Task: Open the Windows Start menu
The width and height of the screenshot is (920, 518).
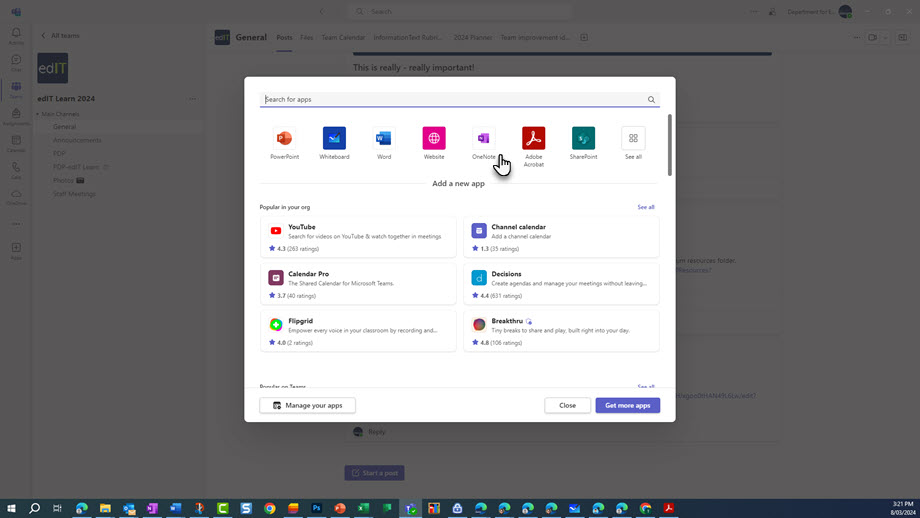Action: tap(11, 508)
